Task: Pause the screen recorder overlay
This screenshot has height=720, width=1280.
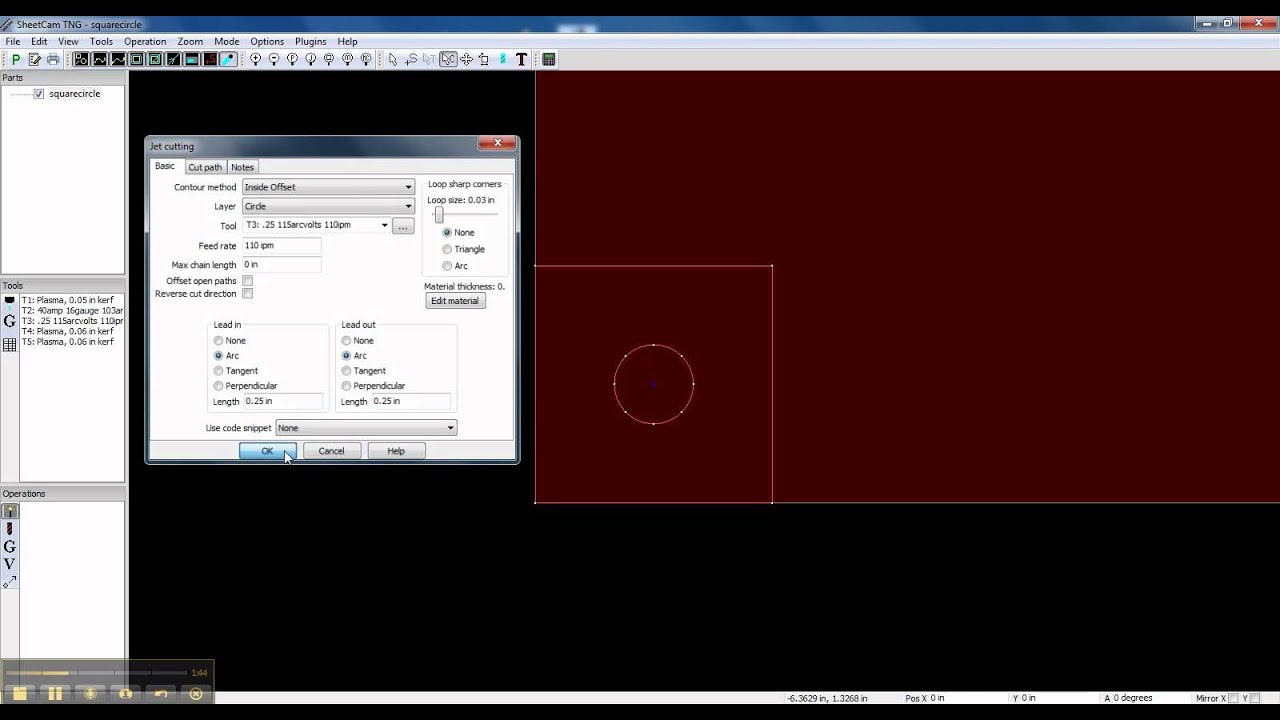Action: (x=55, y=693)
